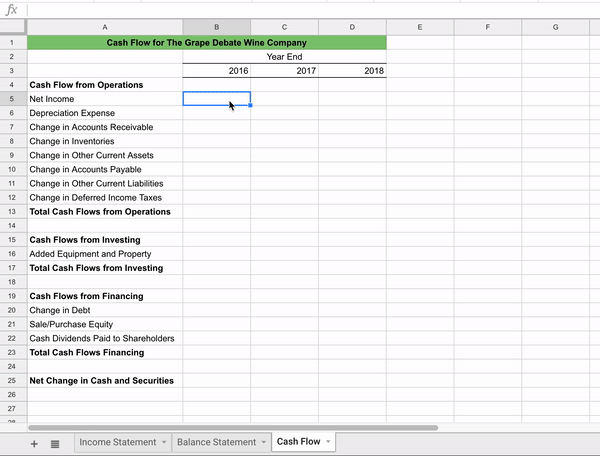
Task: Select row 25 header
Action: tap(13, 381)
